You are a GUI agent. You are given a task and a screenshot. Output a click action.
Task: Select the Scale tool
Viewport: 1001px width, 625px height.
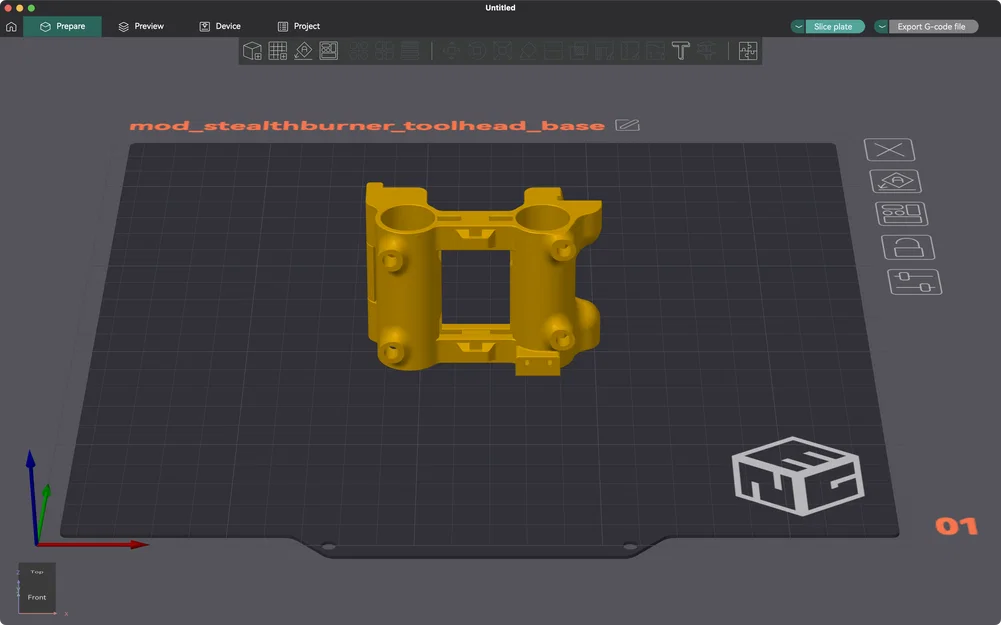(x=505, y=50)
